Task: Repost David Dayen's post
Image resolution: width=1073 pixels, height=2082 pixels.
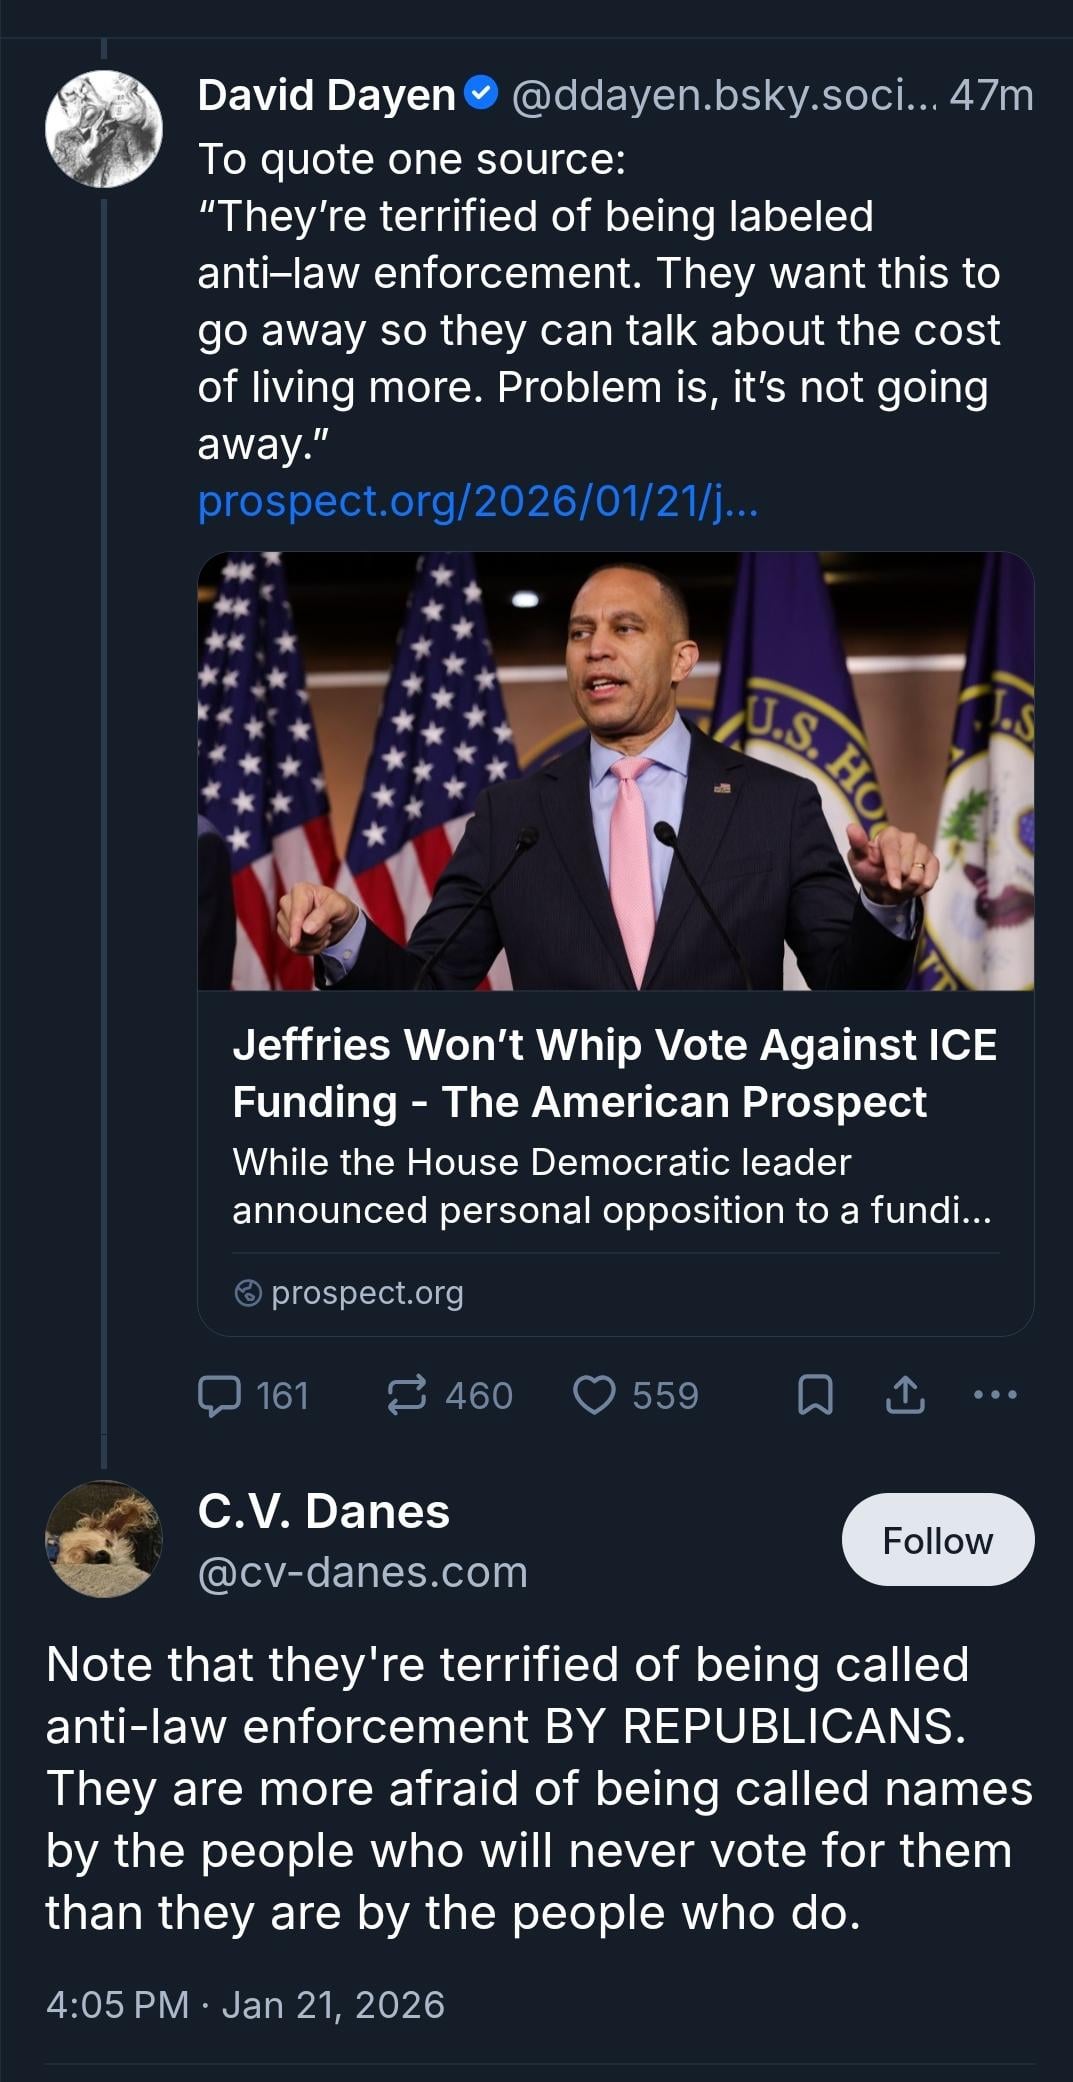Action: 407,1395
